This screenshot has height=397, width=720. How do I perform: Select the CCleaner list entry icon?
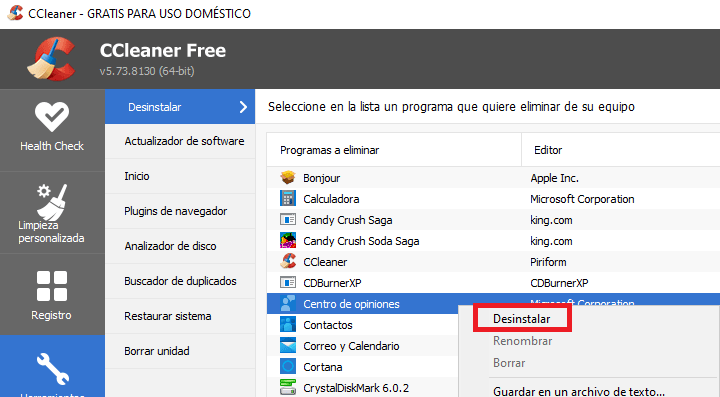pos(288,262)
